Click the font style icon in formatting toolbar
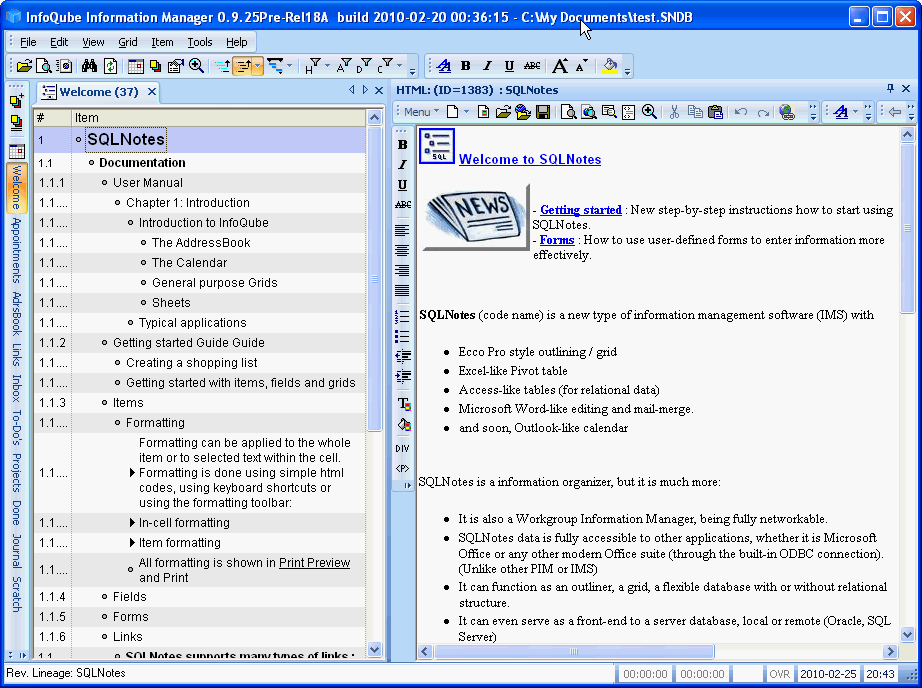Screen dimensions: 922x688 pos(444,66)
